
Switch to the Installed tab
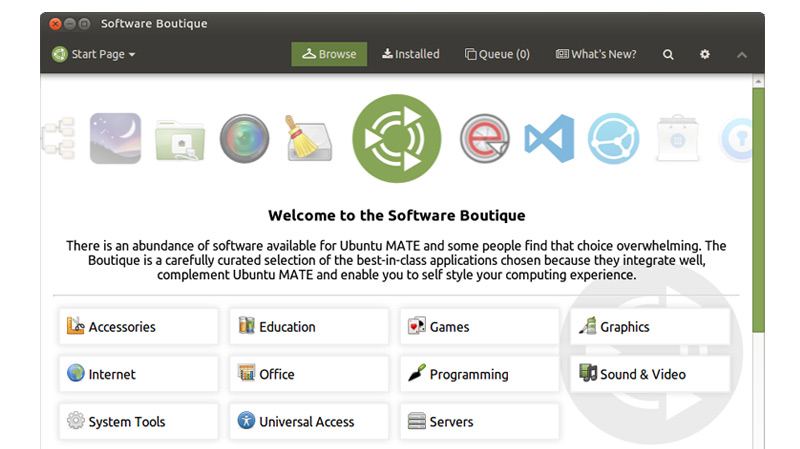[411, 54]
